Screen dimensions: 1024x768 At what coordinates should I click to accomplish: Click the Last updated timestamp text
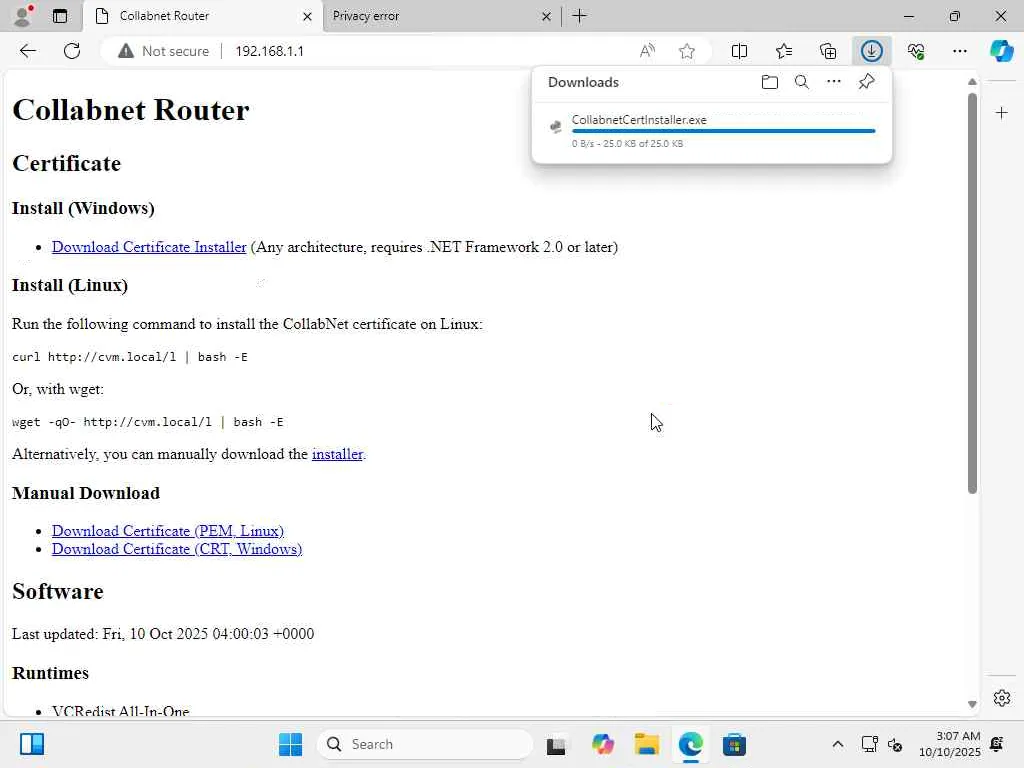(x=163, y=633)
